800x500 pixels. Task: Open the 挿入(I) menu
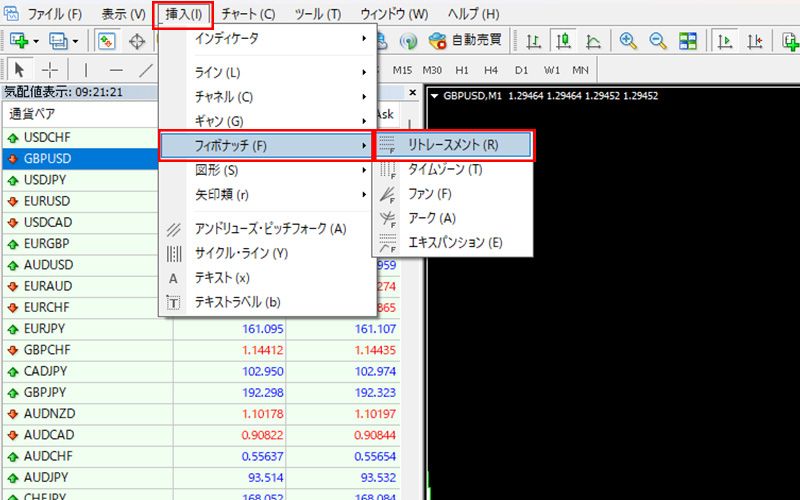click(183, 14)
